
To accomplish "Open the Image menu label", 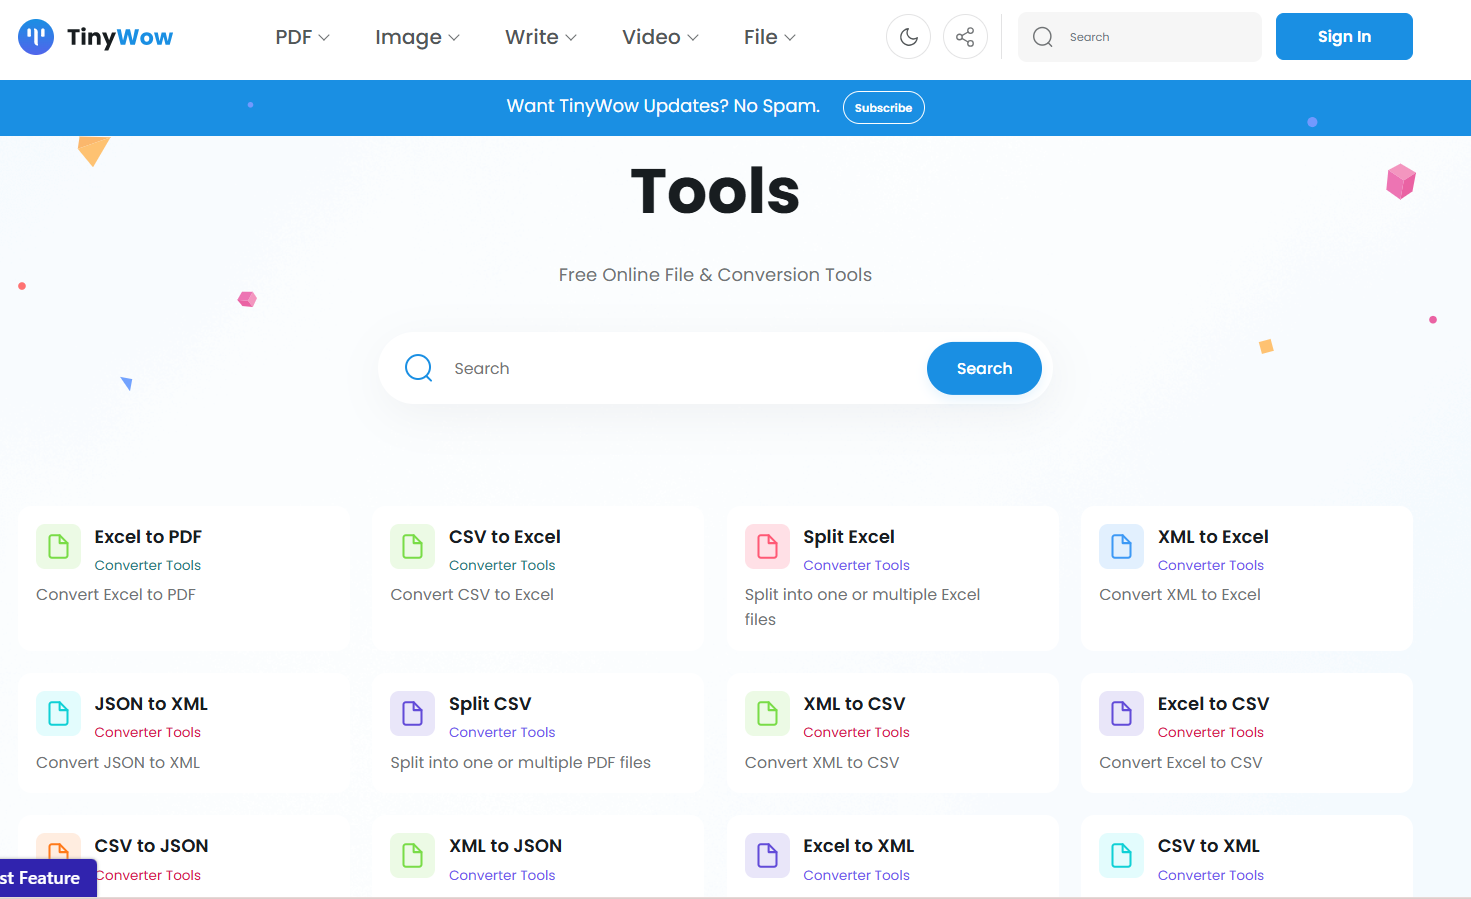I will pyautogui.click(x=408, y=37).
